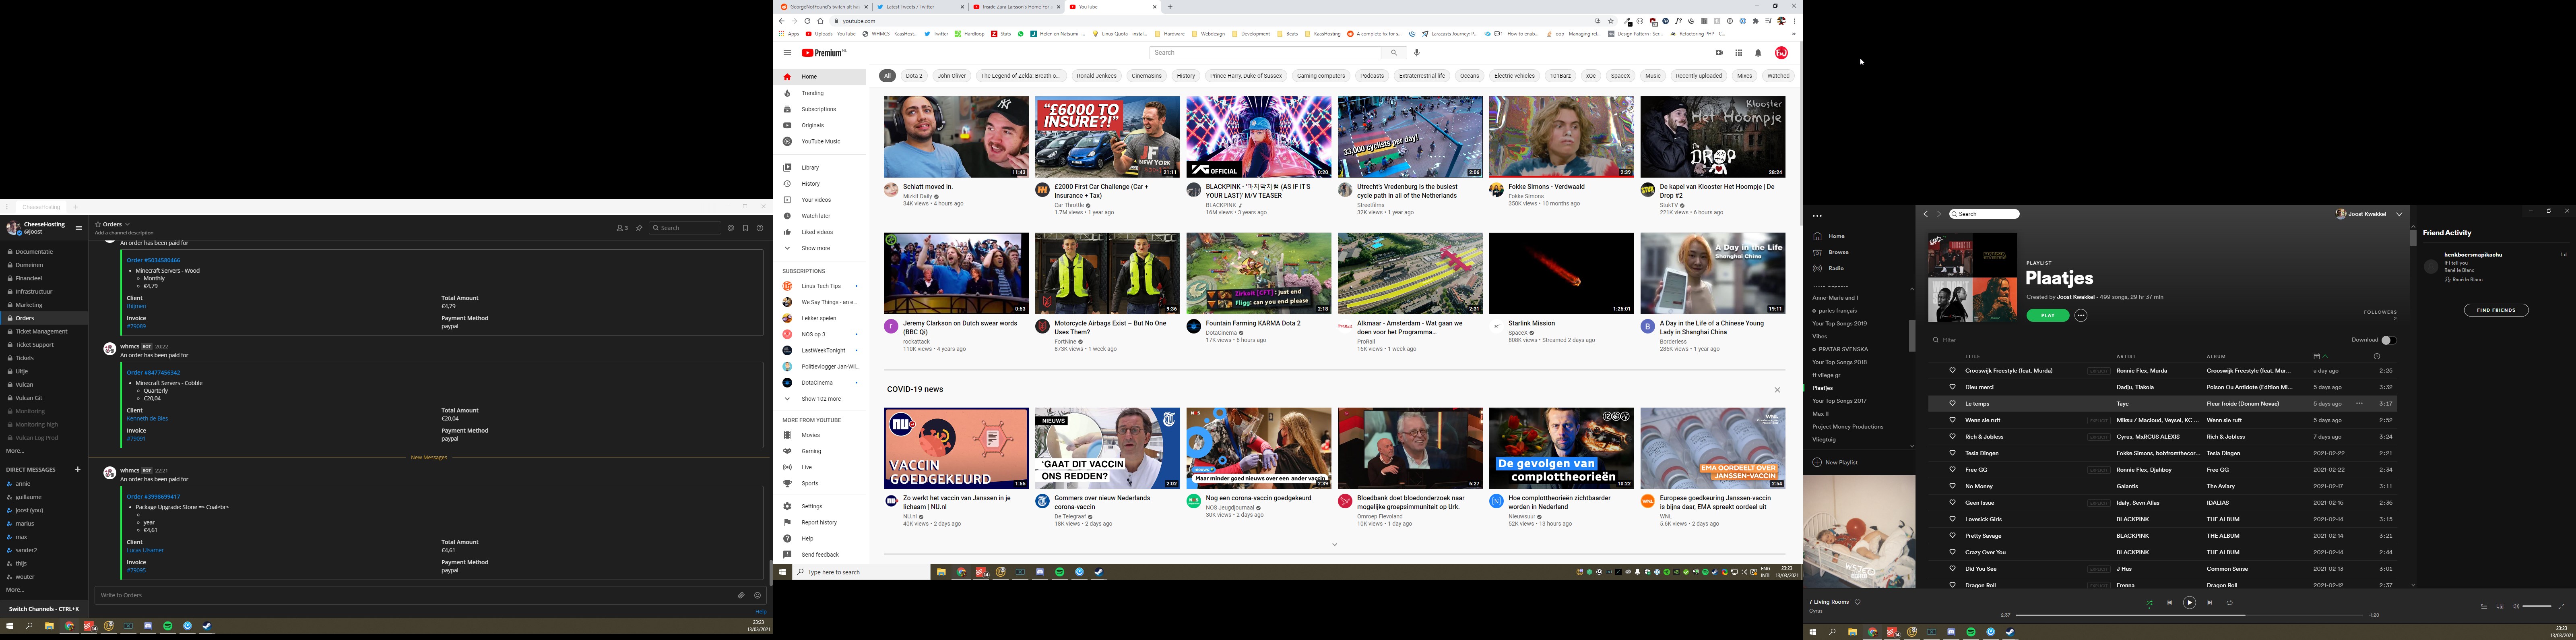Open Joost Kwakkel account dropdown in Spotify

point(2399,214)
